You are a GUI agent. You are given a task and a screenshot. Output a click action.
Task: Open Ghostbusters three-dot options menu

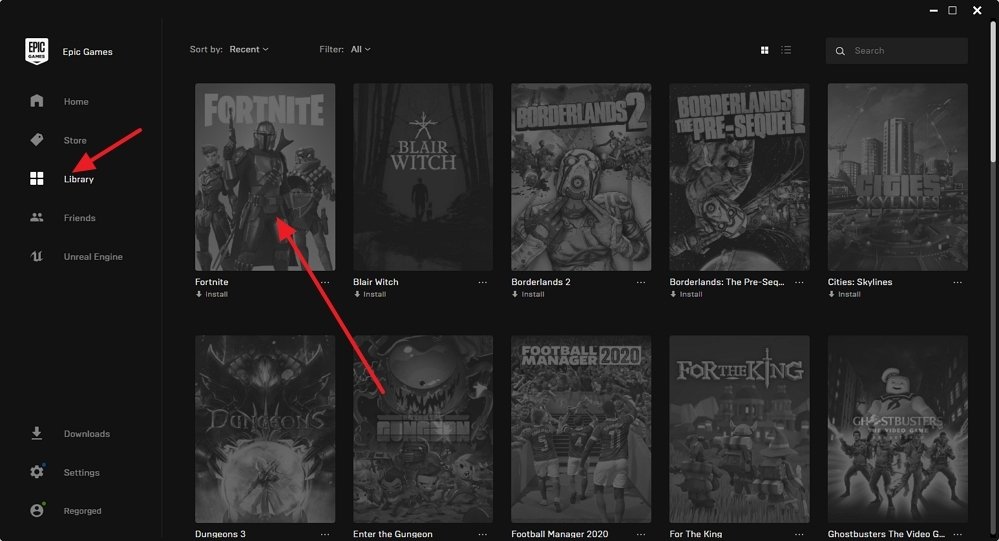coord(958,534)
